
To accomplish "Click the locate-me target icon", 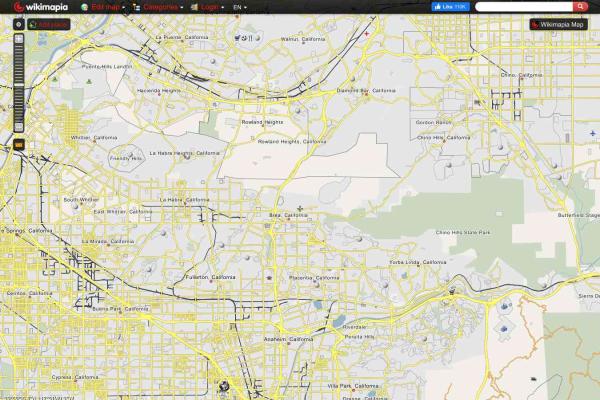I will (x=19, y=24).
